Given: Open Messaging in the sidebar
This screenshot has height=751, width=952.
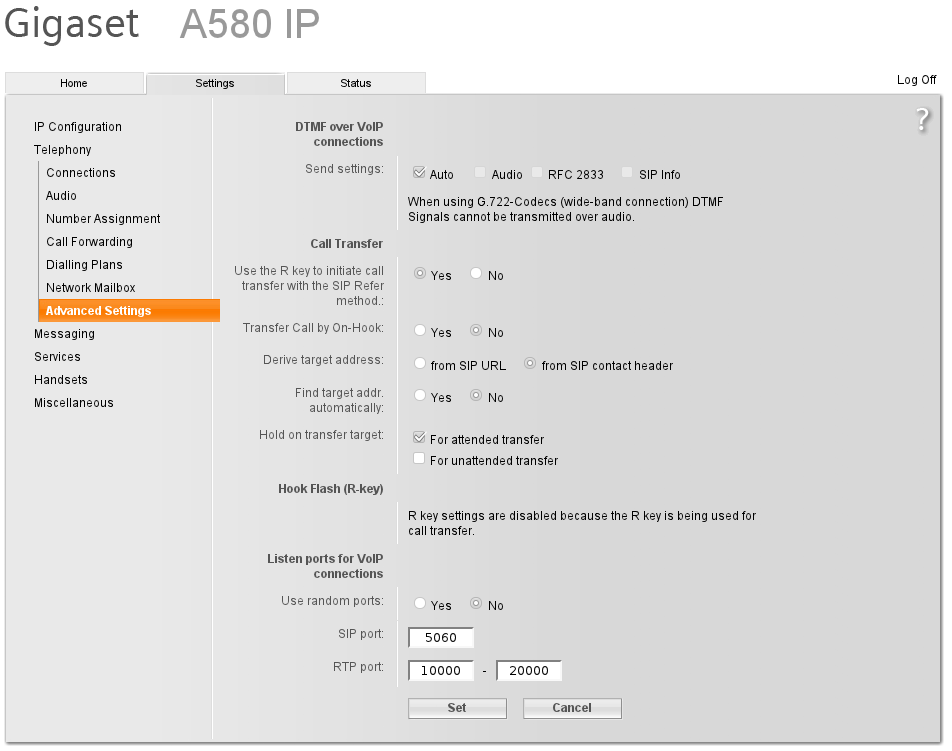Looking at the screenshot, I should pyautogui.click(x=64, y=334).
